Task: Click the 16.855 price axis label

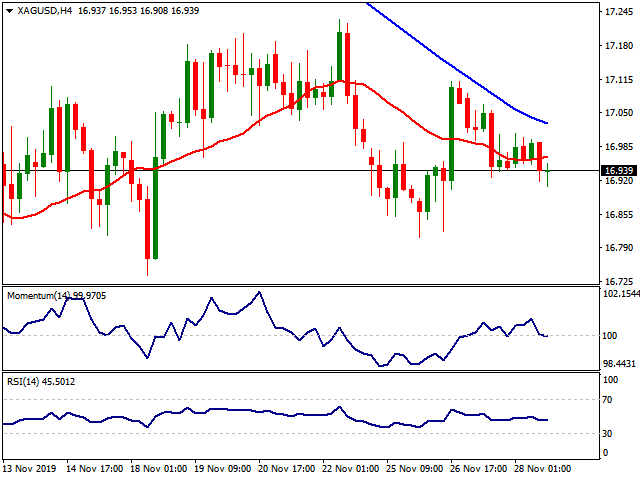Action: 619,215
